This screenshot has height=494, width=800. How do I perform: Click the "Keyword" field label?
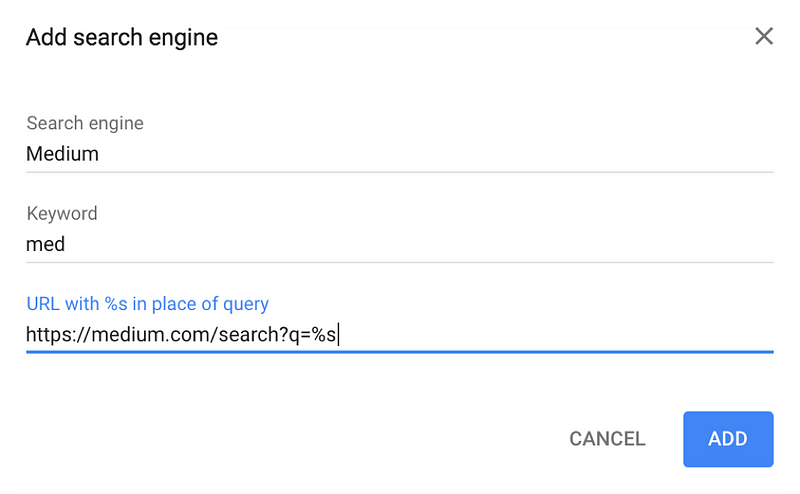pos(62,213)
